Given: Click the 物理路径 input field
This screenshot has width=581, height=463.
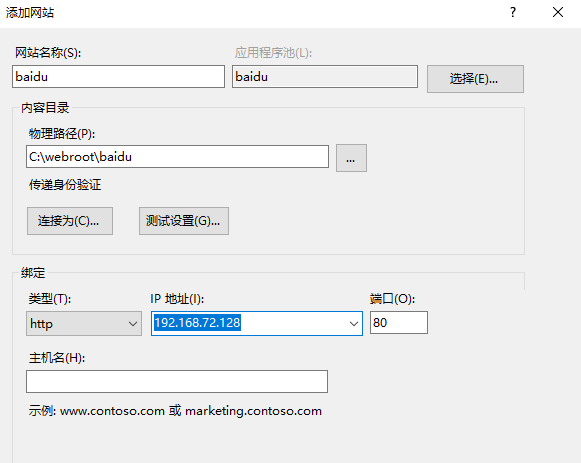Looking at the screenshot, I should pyautogui.click(x=177, y=157).
